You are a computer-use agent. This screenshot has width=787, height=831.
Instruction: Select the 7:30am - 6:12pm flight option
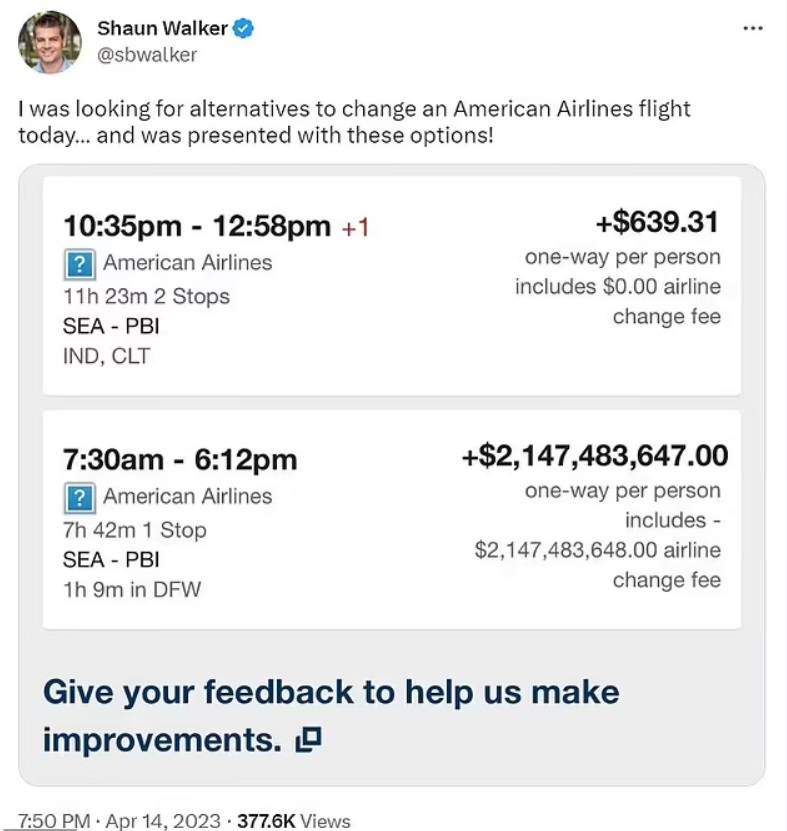392,519
